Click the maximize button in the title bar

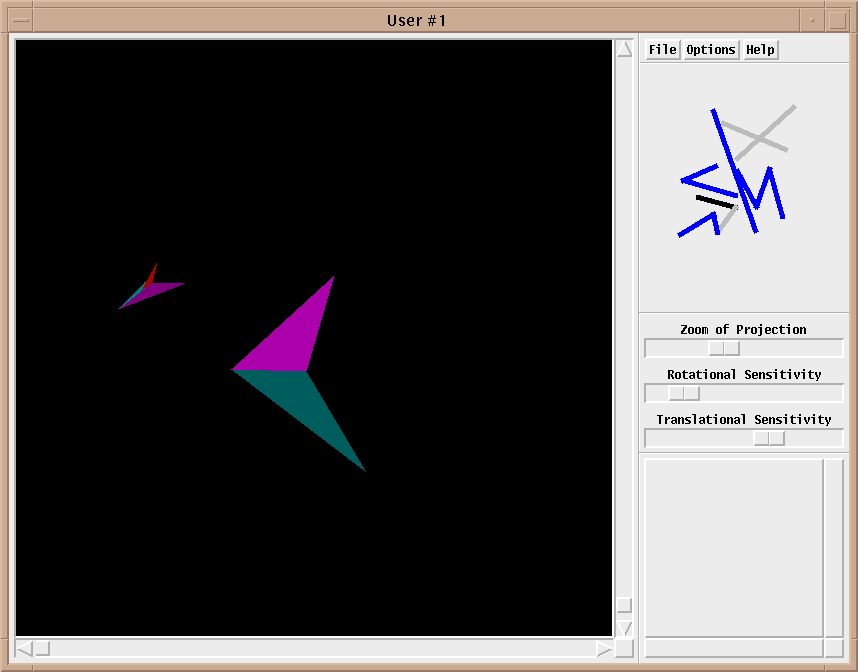coord(838,20)
